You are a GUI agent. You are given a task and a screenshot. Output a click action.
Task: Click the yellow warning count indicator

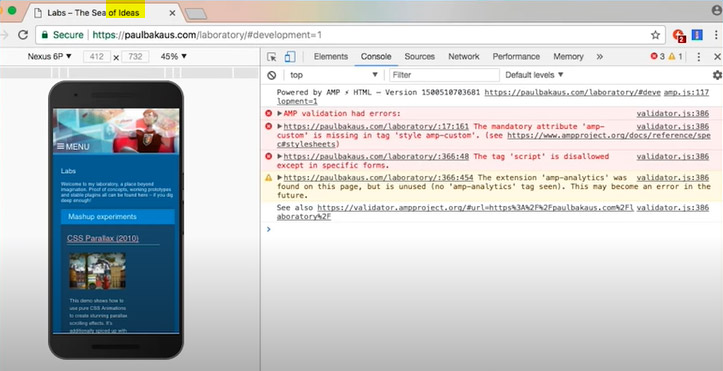coord(675,56)
